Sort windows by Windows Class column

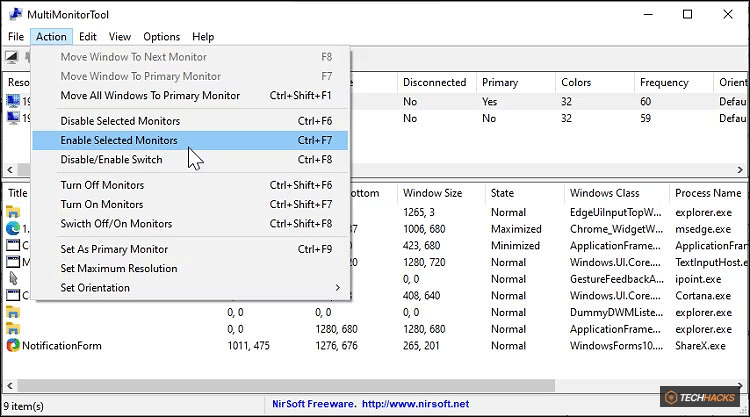tap(617, 193)
